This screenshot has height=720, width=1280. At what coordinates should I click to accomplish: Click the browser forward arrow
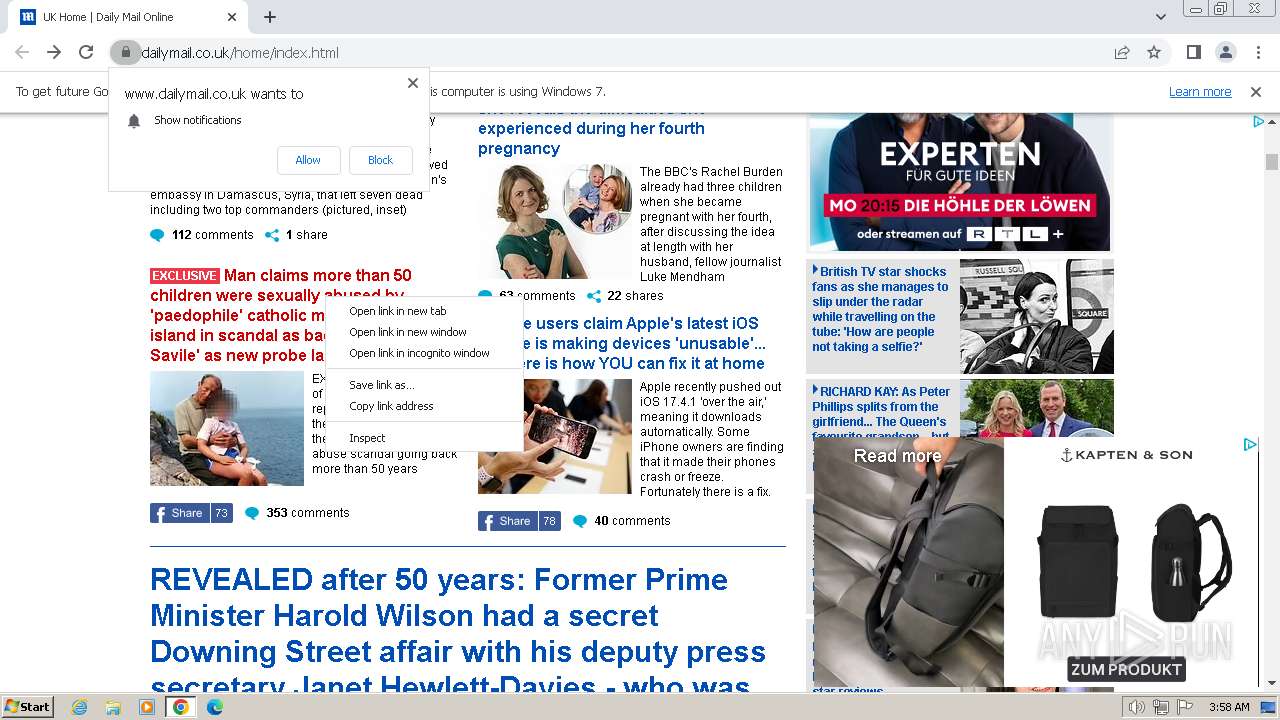pos(54,52)
